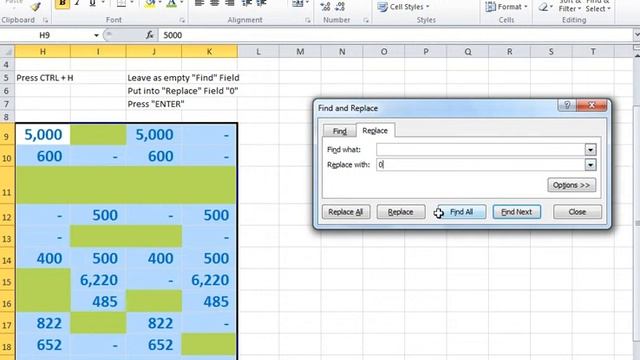Image resolution: width=640 pixels, height=360 pixels.
Task: Toggle Italic formatting in Font group
Action: pyautogui.click(x=77, y=4)
